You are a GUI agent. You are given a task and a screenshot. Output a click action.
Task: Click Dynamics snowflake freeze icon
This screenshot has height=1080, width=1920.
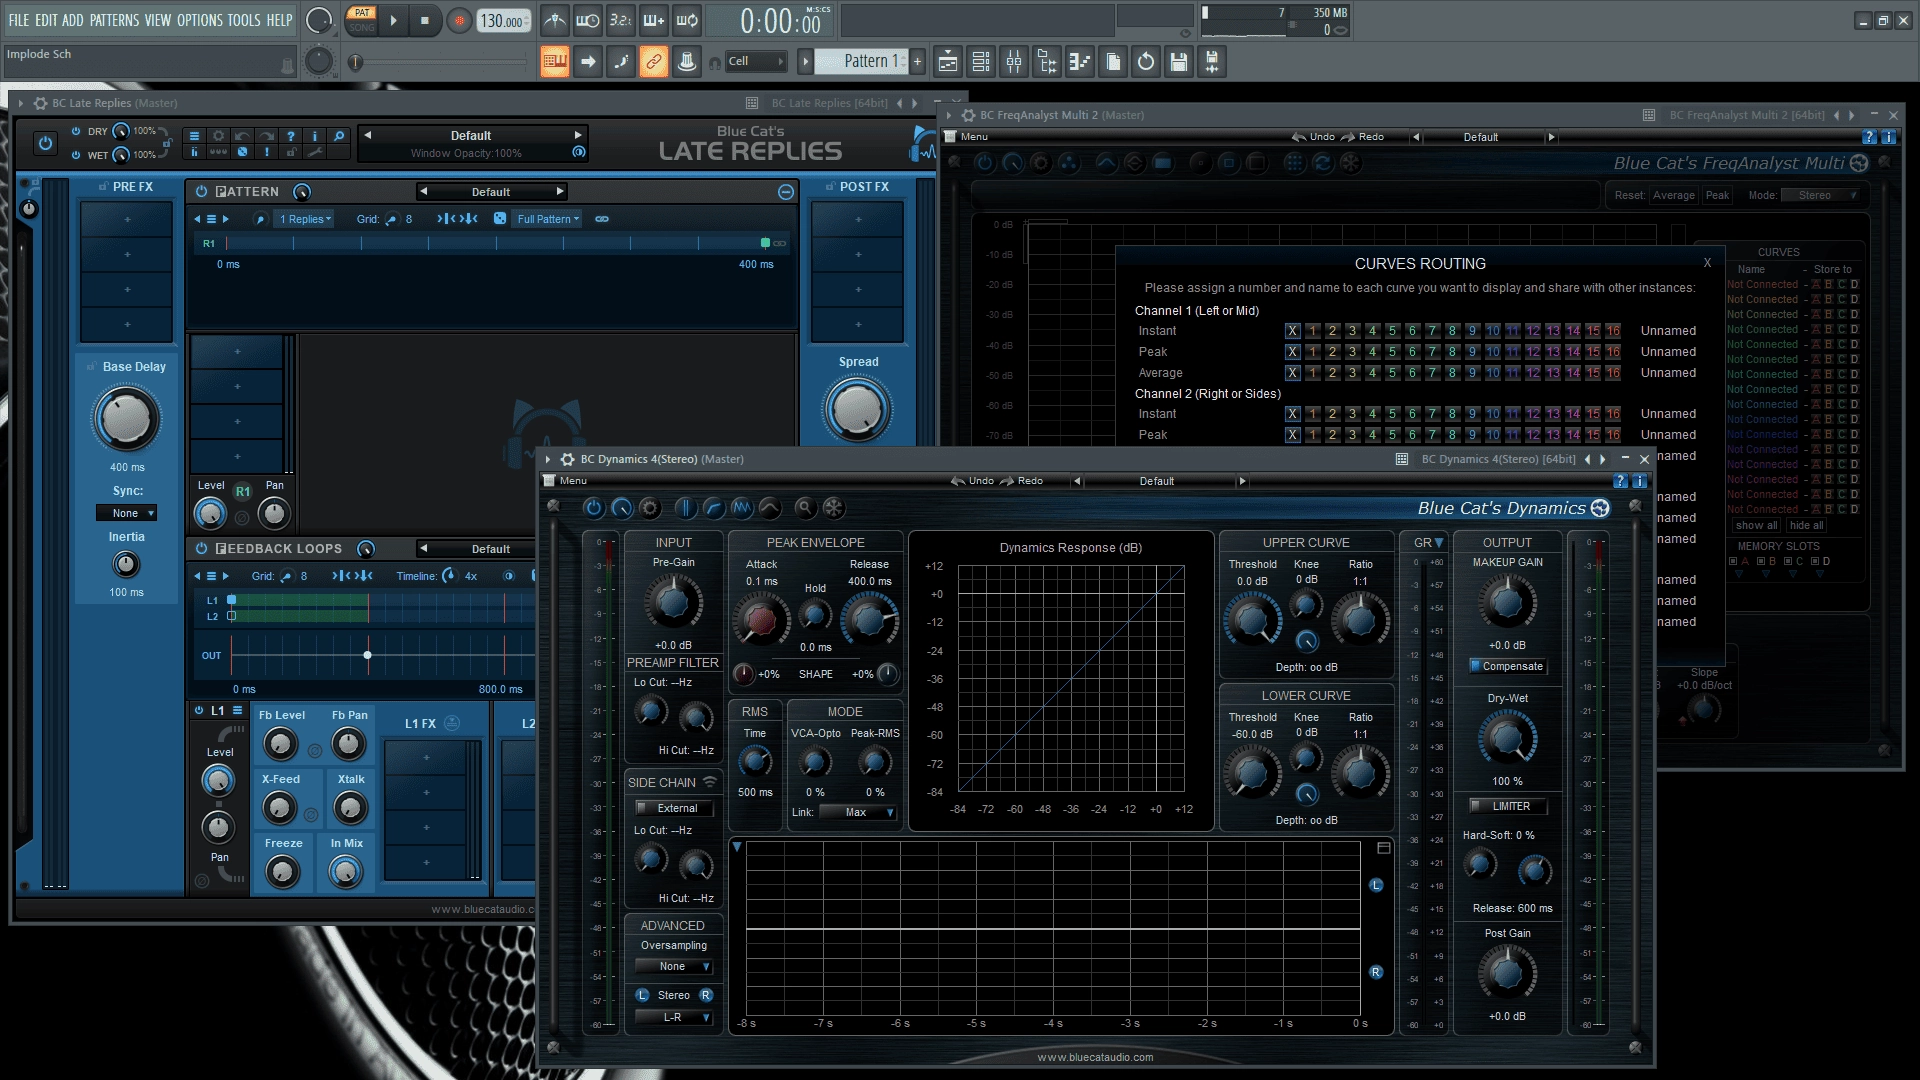[833, 508]
